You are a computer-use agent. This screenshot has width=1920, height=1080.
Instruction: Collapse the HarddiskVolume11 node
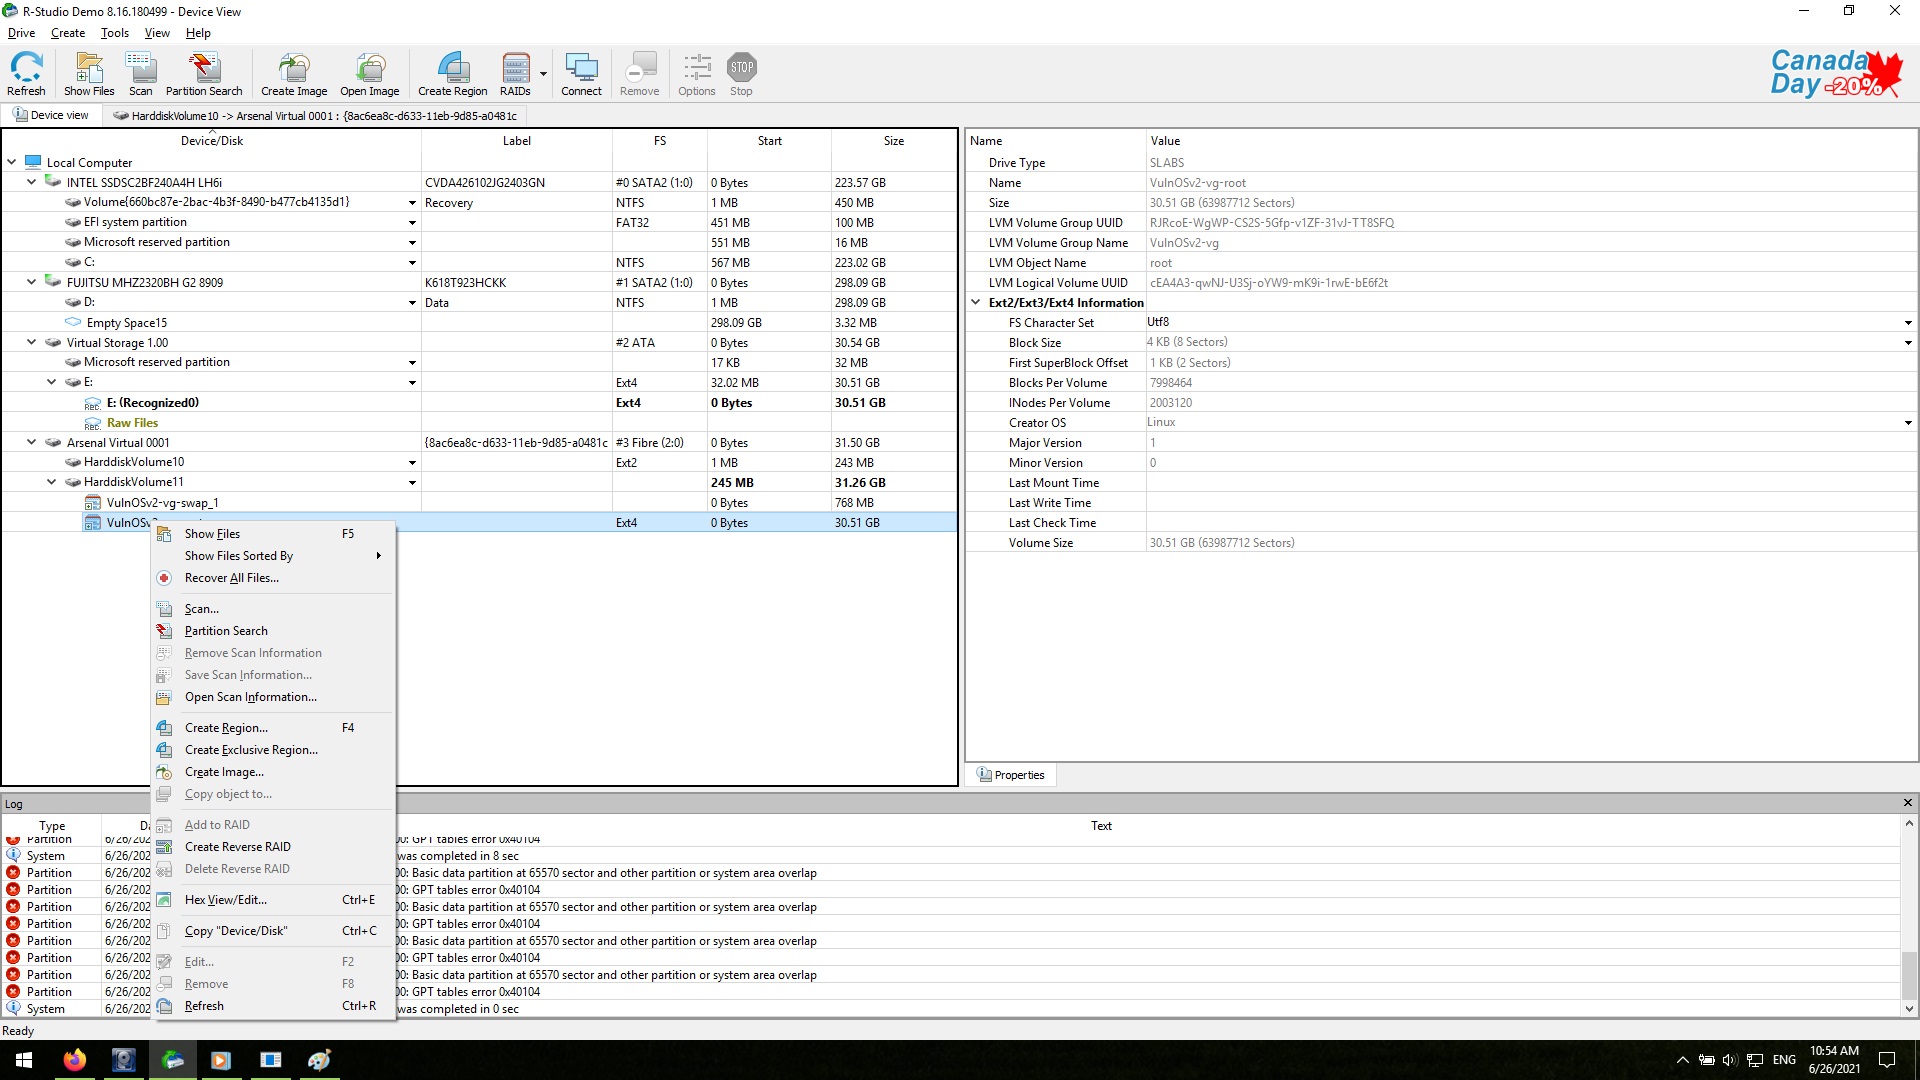52,482
